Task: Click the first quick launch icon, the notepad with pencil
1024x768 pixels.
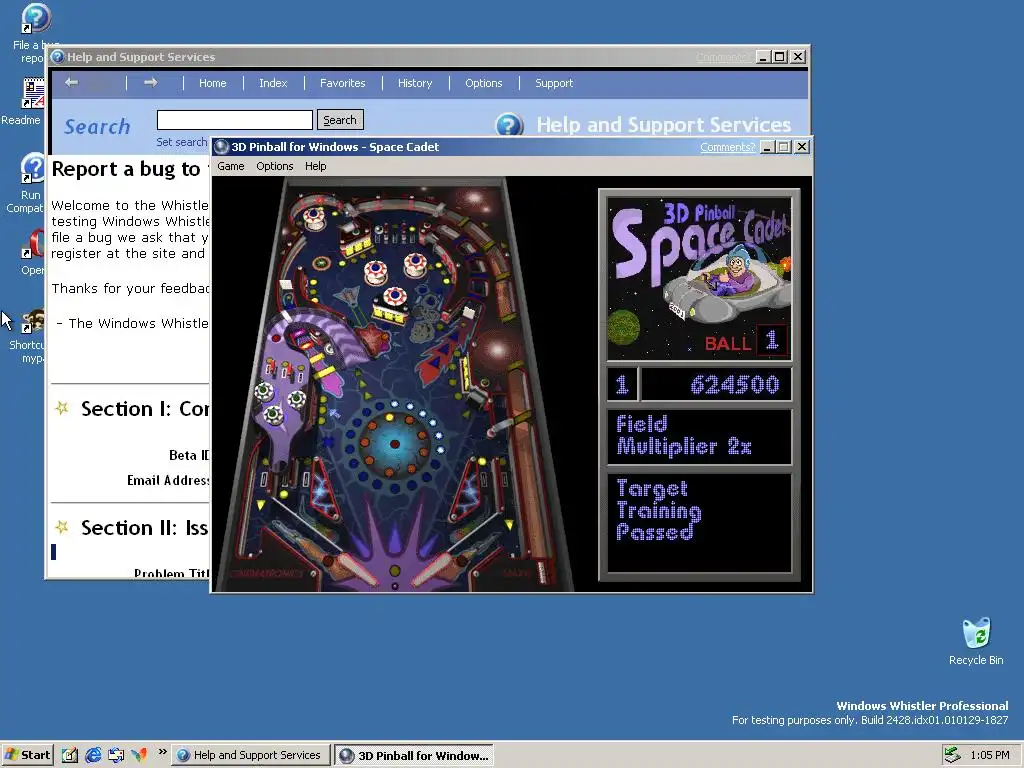Action: [69, 755]
